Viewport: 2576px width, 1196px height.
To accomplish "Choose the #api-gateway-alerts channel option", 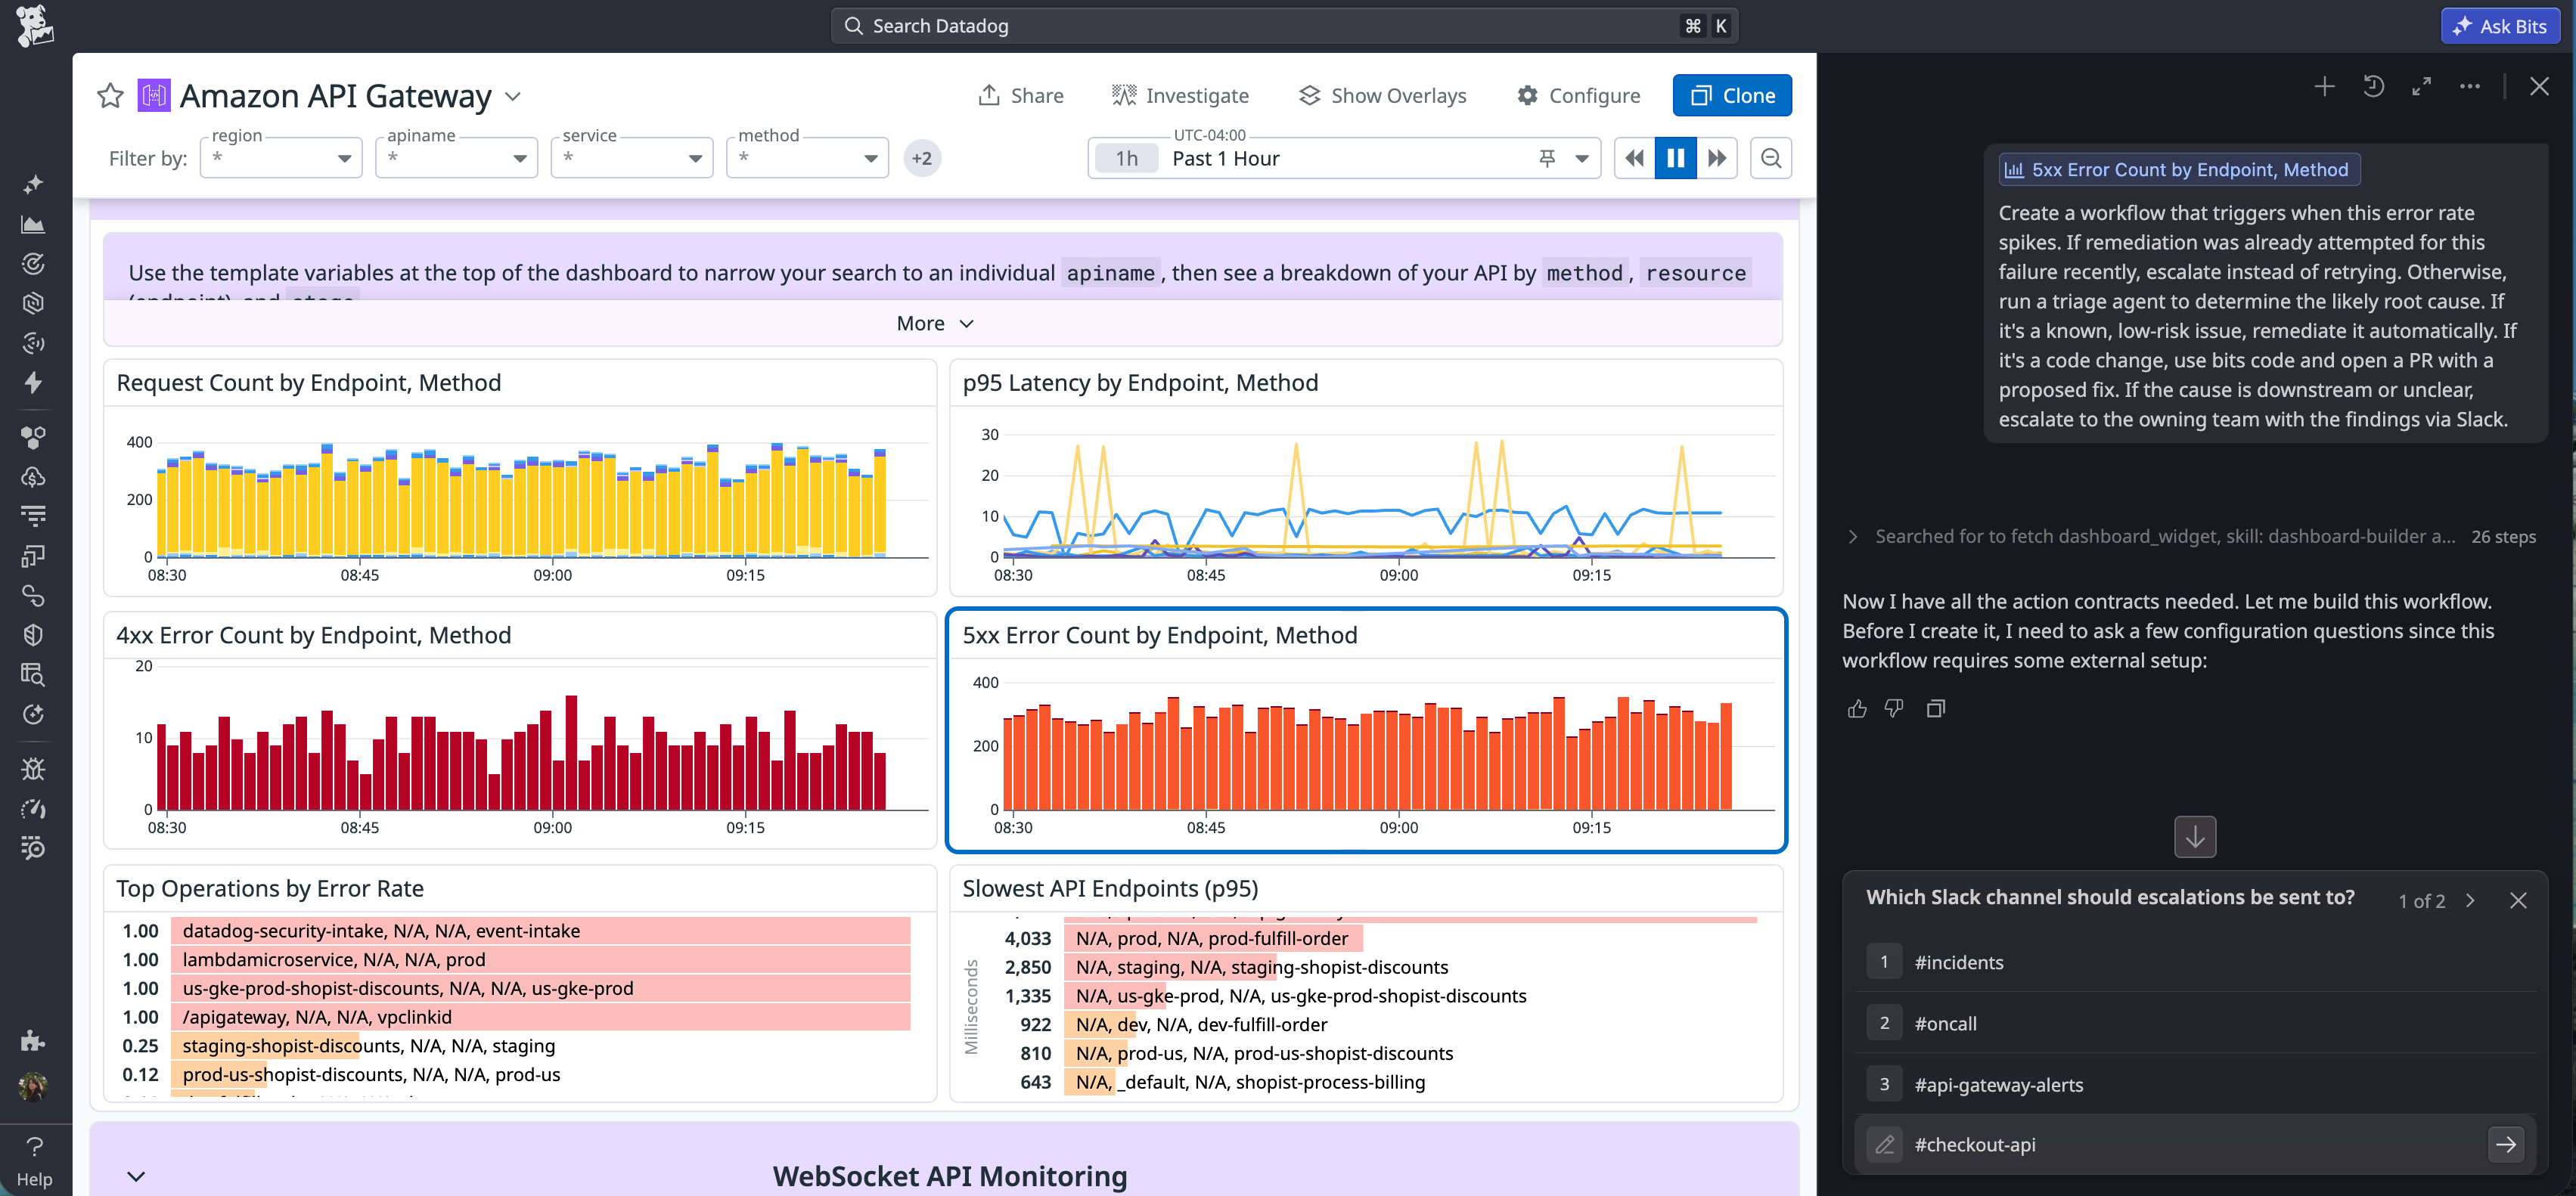I will click(2194, 1084).
